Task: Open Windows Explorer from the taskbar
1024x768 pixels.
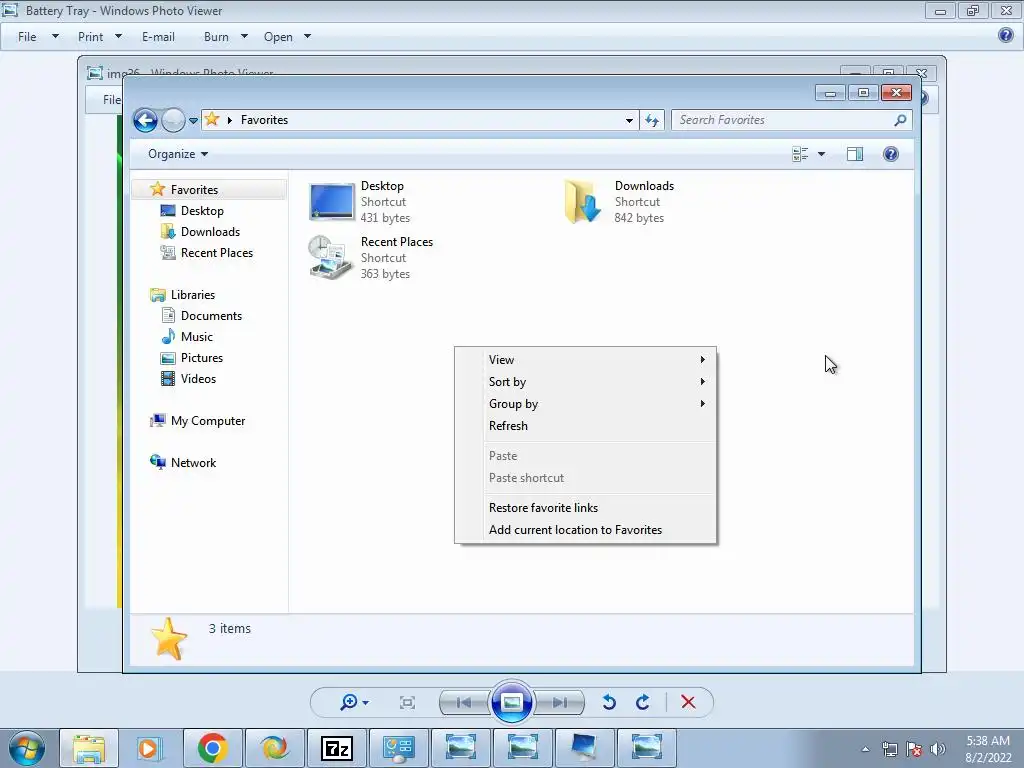Action: (x=89, y=748)
